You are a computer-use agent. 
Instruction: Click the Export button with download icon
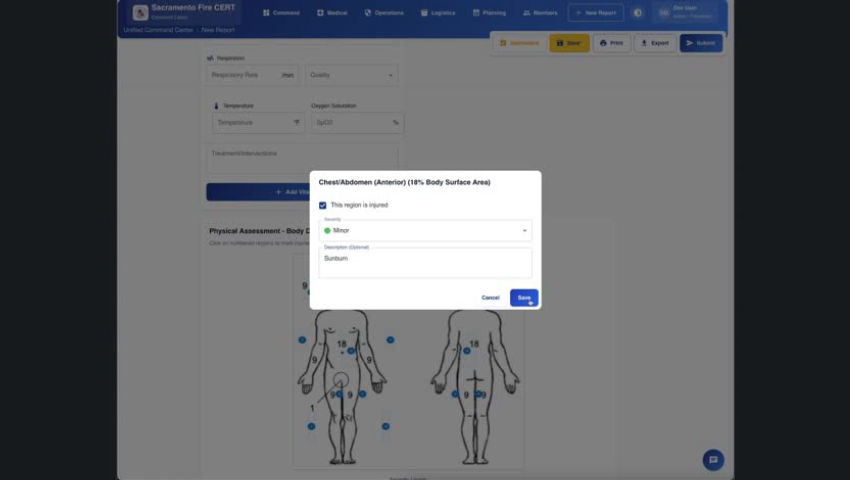point(655,43)
